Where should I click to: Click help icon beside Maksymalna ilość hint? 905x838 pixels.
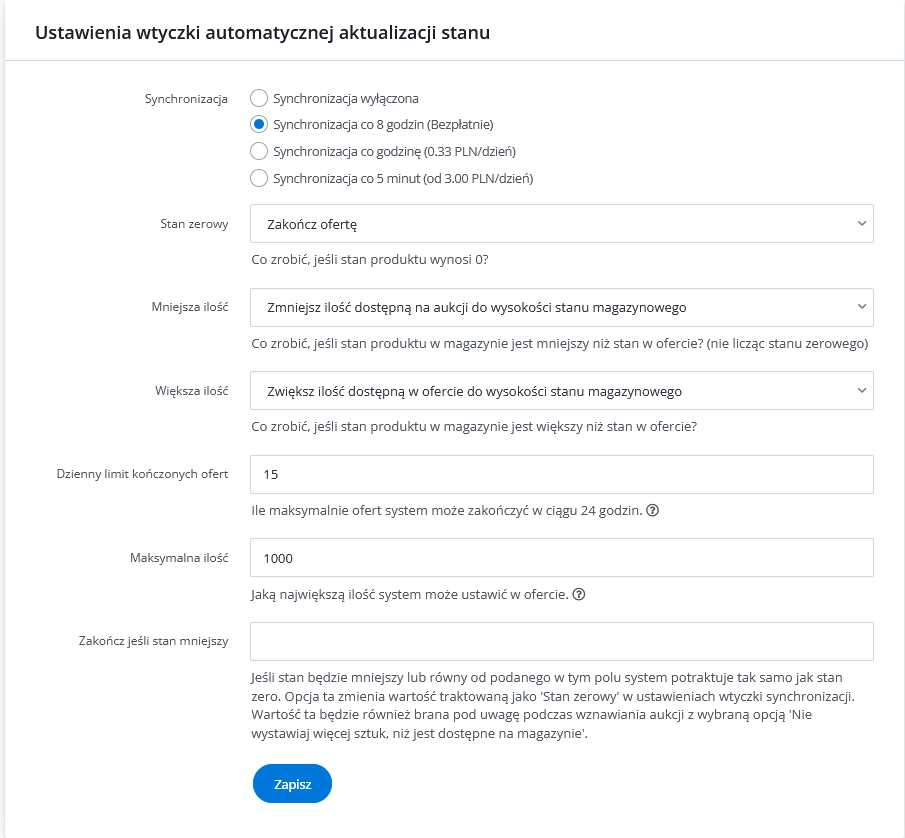pos(578,594)
